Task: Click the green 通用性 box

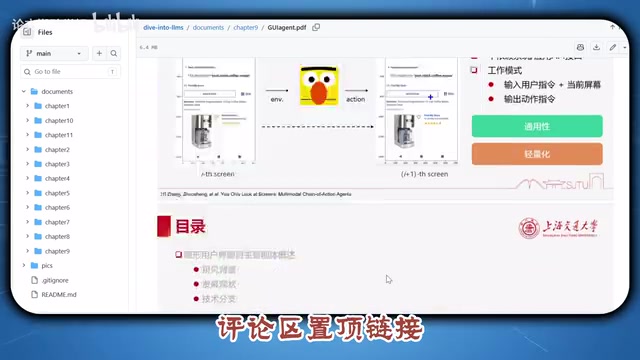Action: [x=537, y=126]
